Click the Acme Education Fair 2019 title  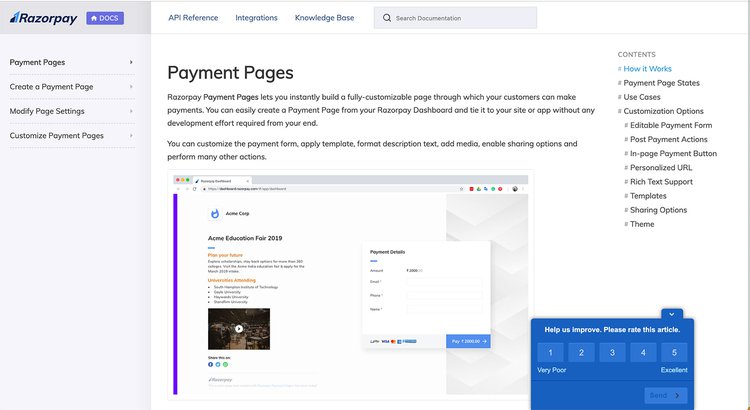point(245,238)
